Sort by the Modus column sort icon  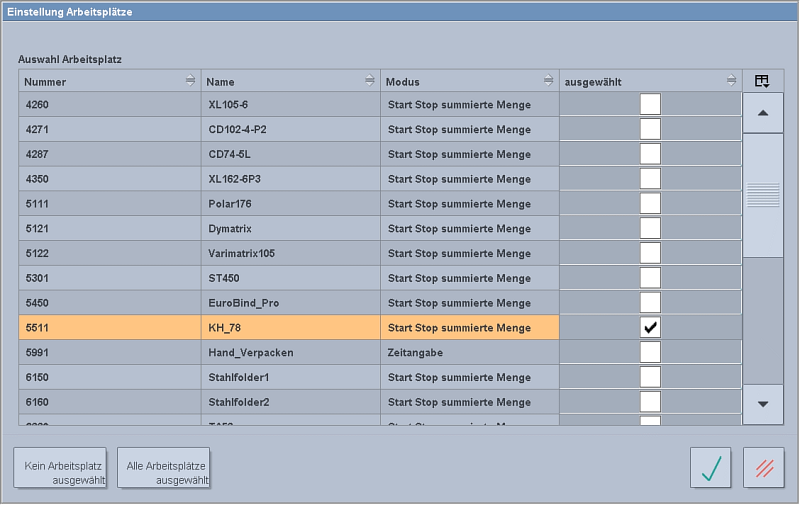click(548, 81)
